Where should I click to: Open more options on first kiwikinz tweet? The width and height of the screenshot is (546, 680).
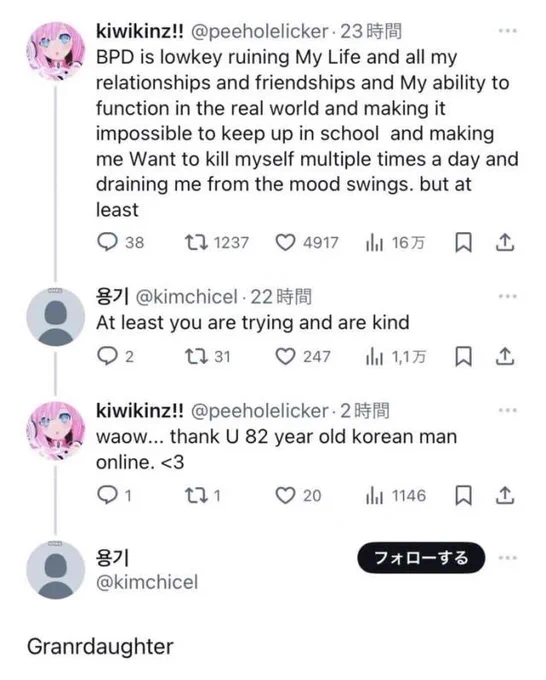tap(507, 31)
